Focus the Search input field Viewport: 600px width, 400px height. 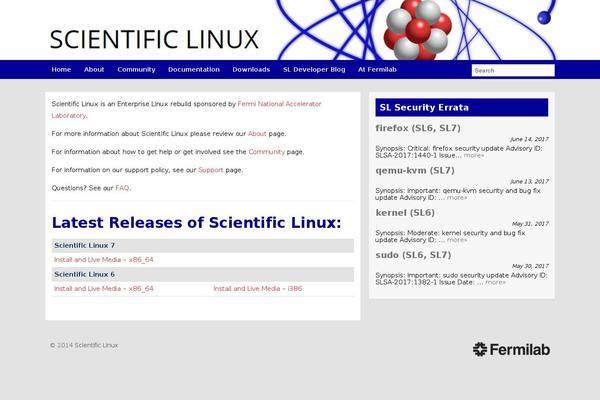click(513, 70)
